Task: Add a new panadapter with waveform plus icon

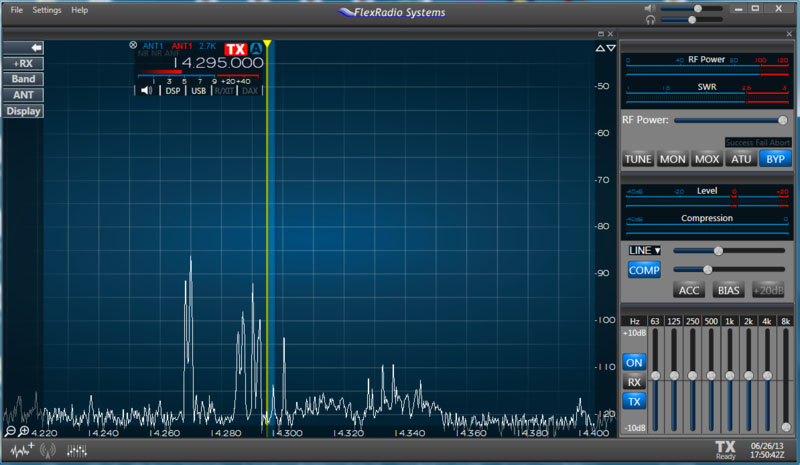Action: click(x=22, y=450)
